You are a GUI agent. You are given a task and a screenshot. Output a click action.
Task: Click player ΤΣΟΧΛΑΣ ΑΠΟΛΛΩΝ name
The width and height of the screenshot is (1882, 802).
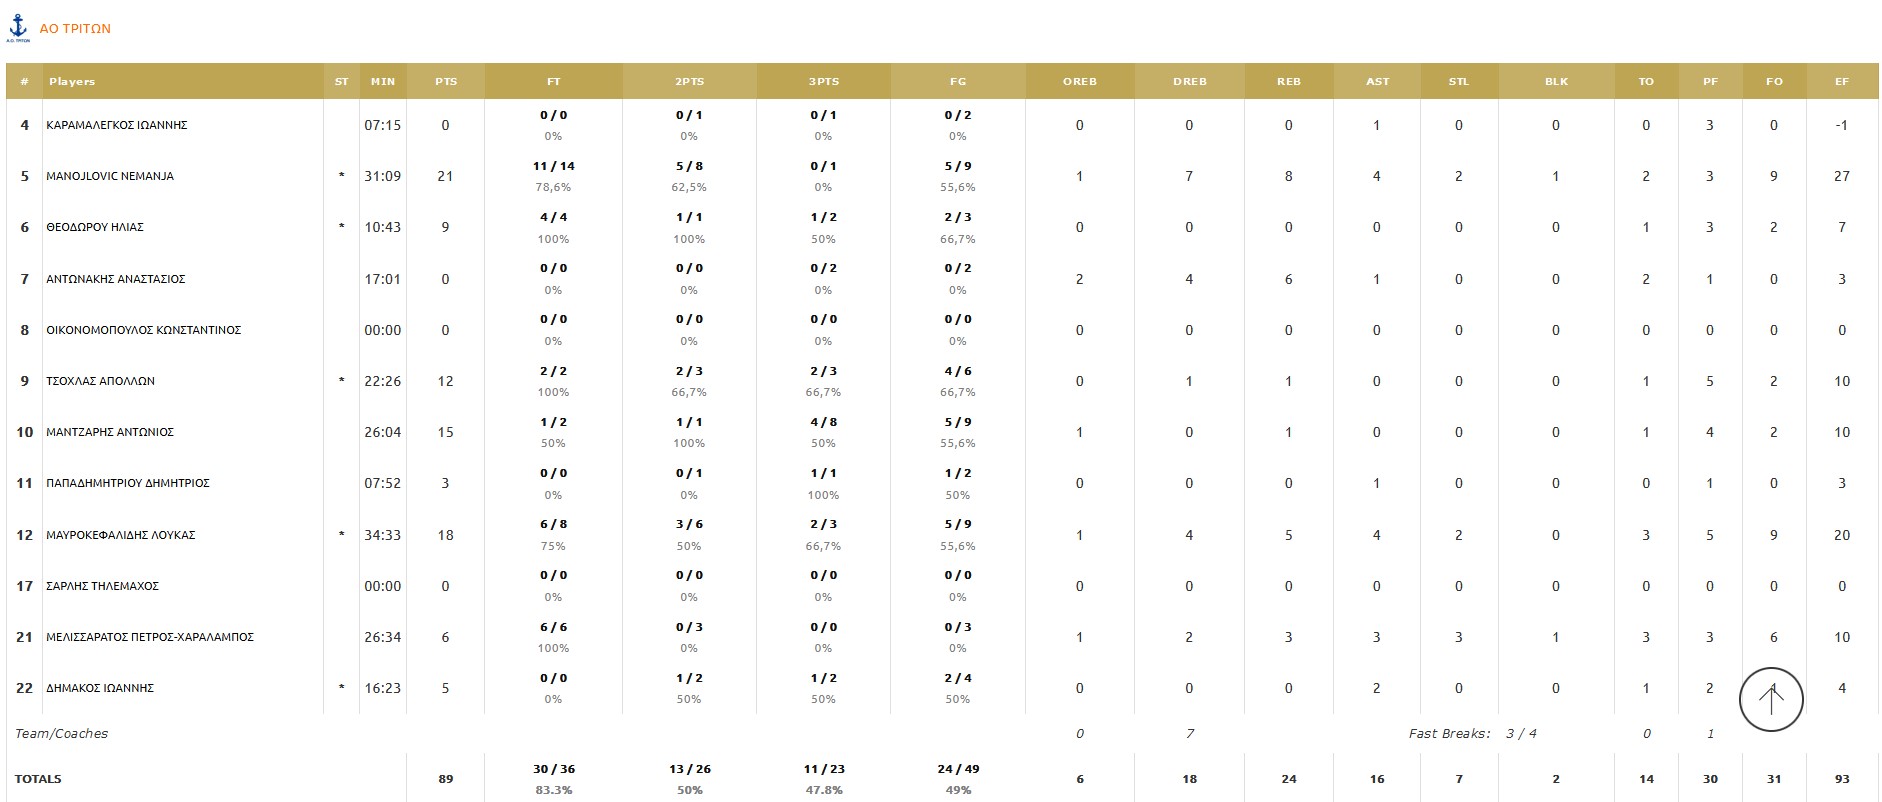100,381
